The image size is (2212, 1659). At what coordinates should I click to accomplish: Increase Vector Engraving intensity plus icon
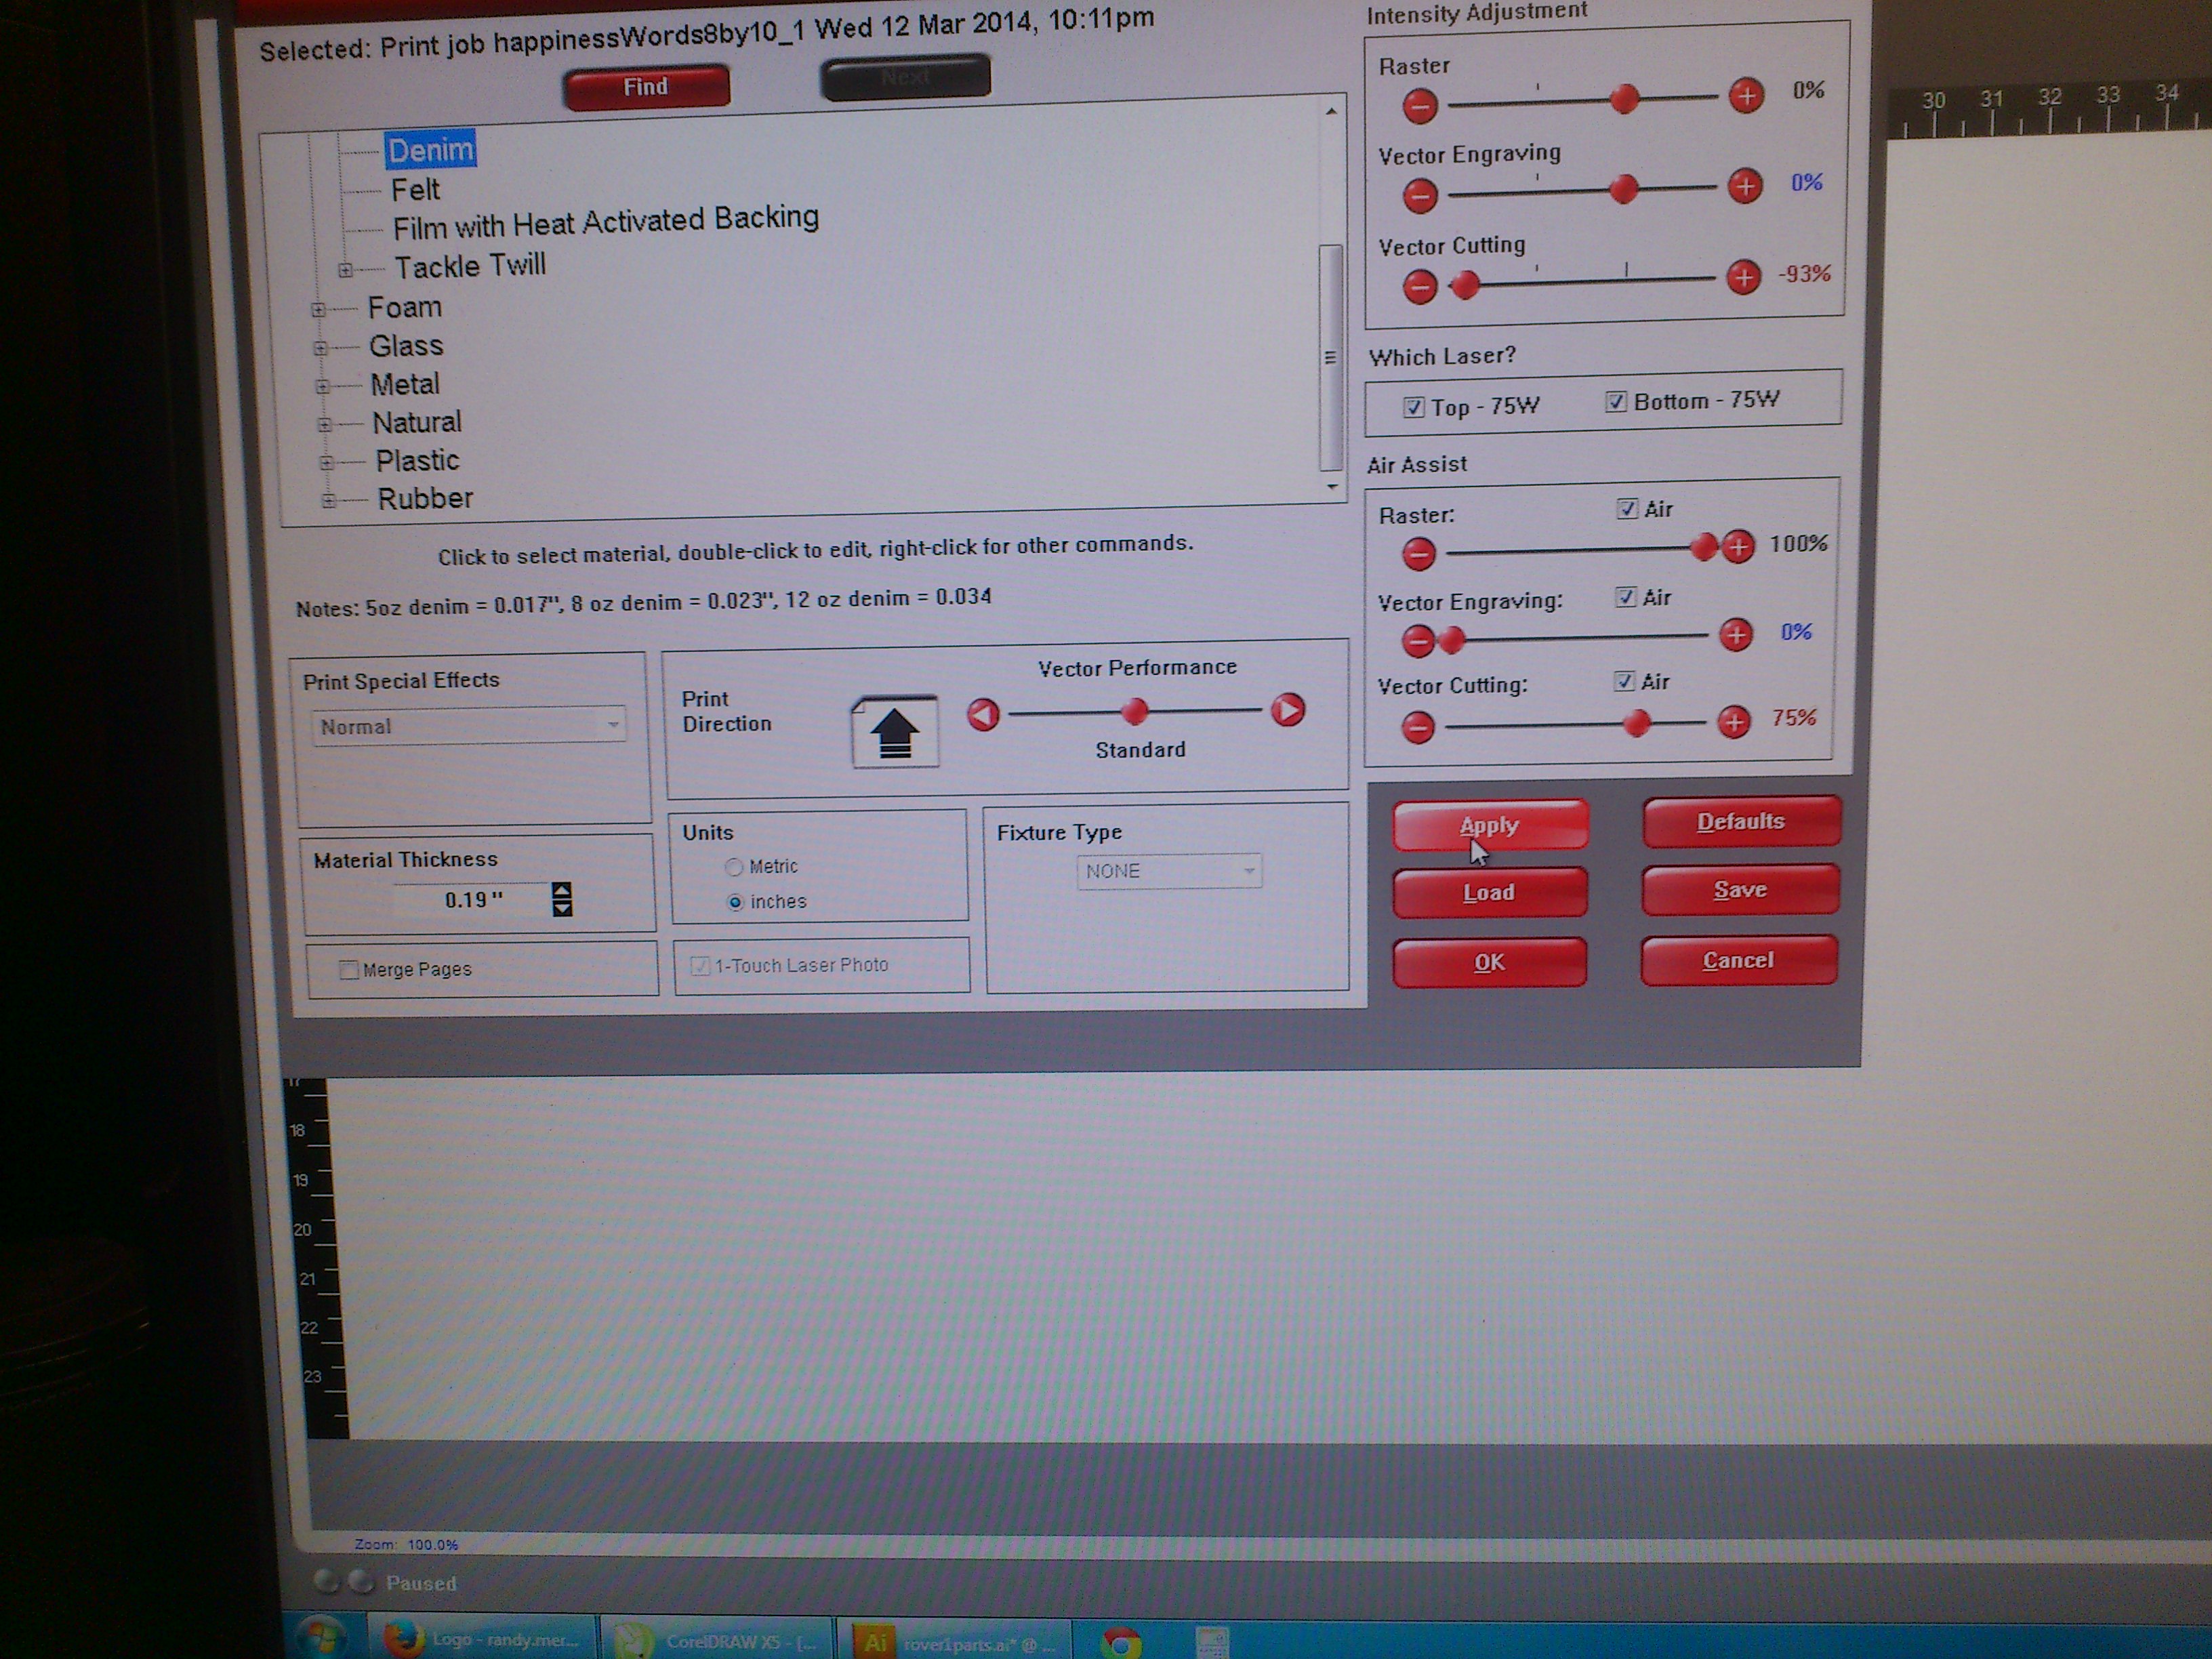pyautogui.click(x=1744, y=185)
